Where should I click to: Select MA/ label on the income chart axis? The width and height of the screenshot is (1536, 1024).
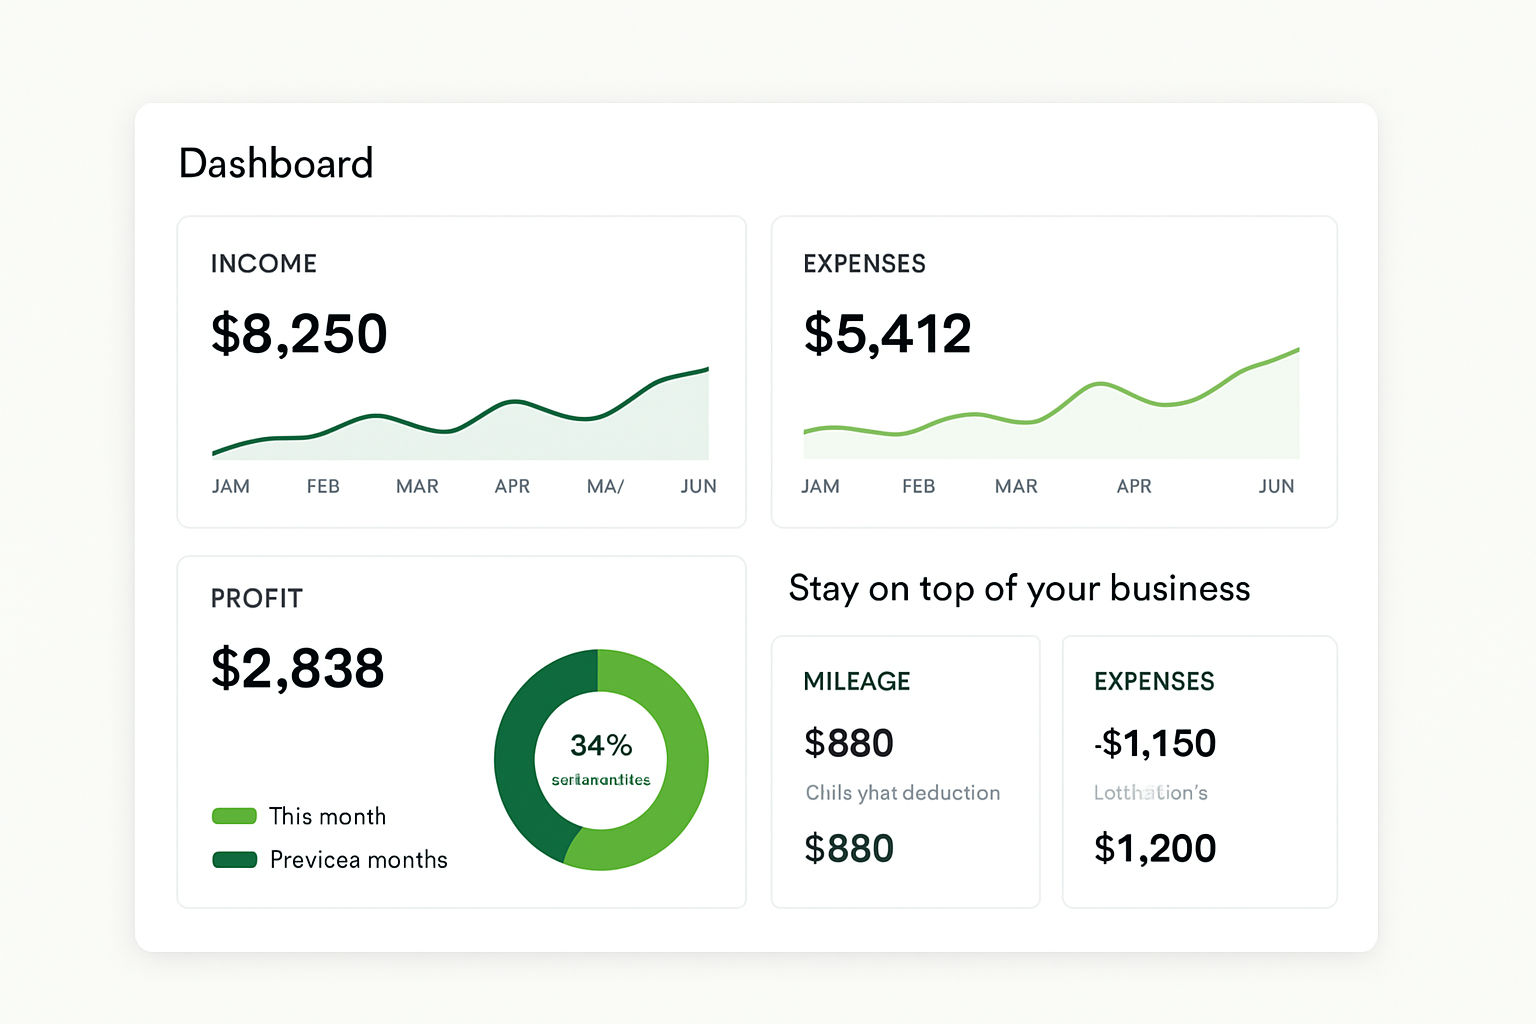[x=605, y=486]
